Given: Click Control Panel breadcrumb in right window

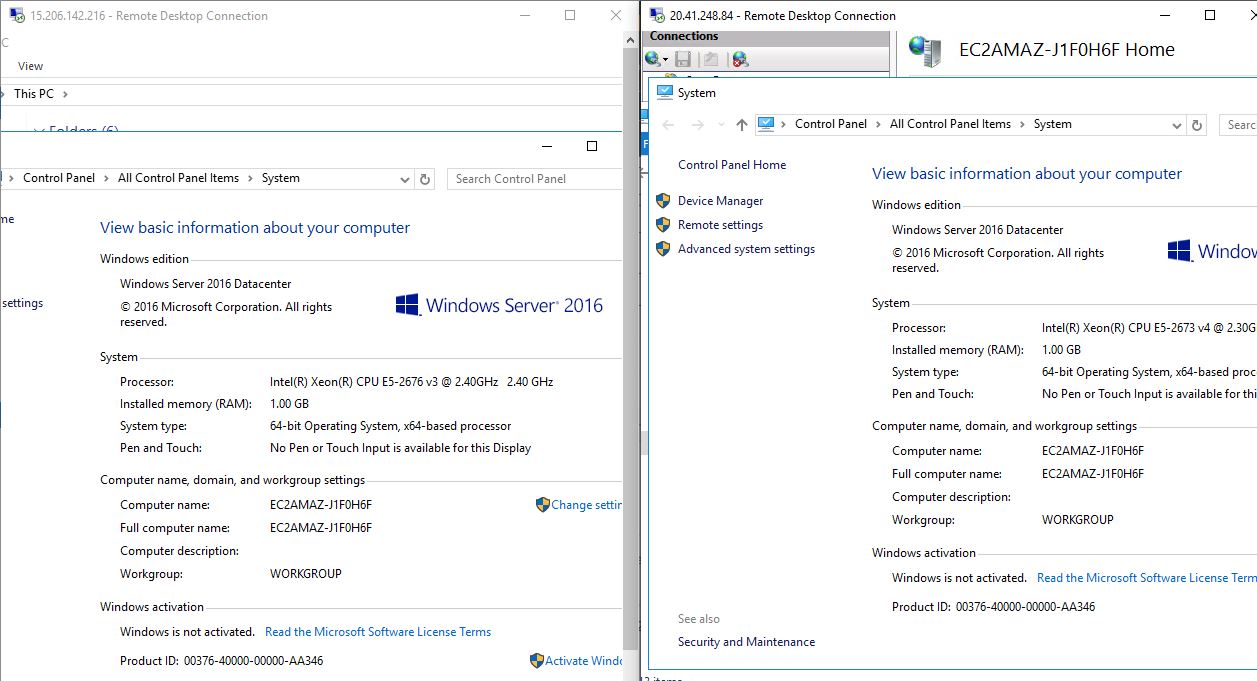Looking at the screenshot, I should point(830,124).
